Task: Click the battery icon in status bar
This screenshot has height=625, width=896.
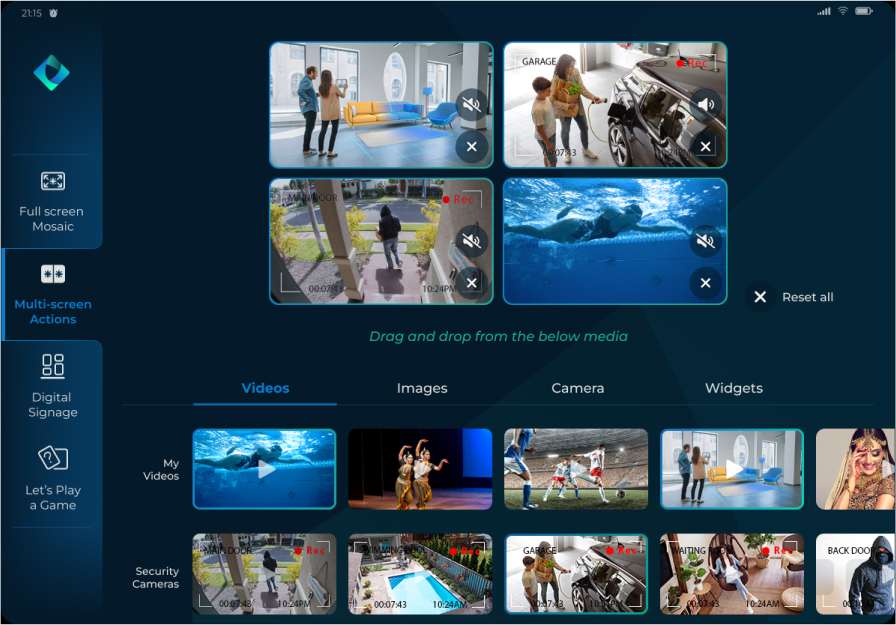Action: point(864,11)
